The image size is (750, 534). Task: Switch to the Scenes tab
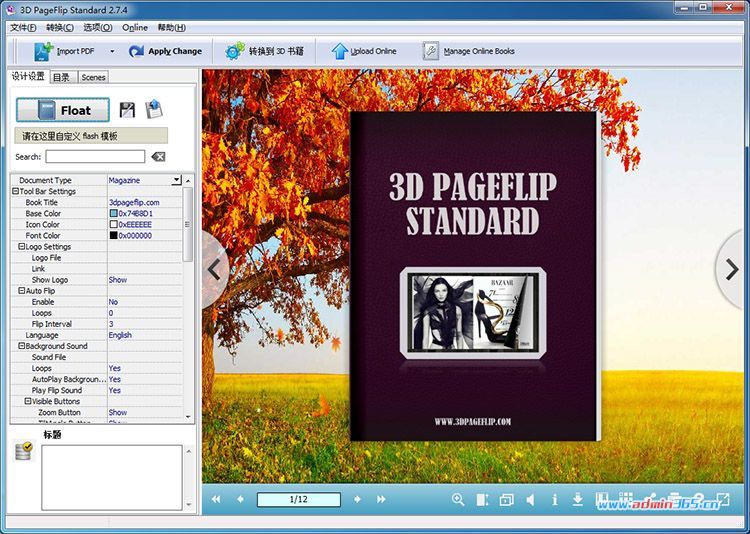tap(93, 77)
